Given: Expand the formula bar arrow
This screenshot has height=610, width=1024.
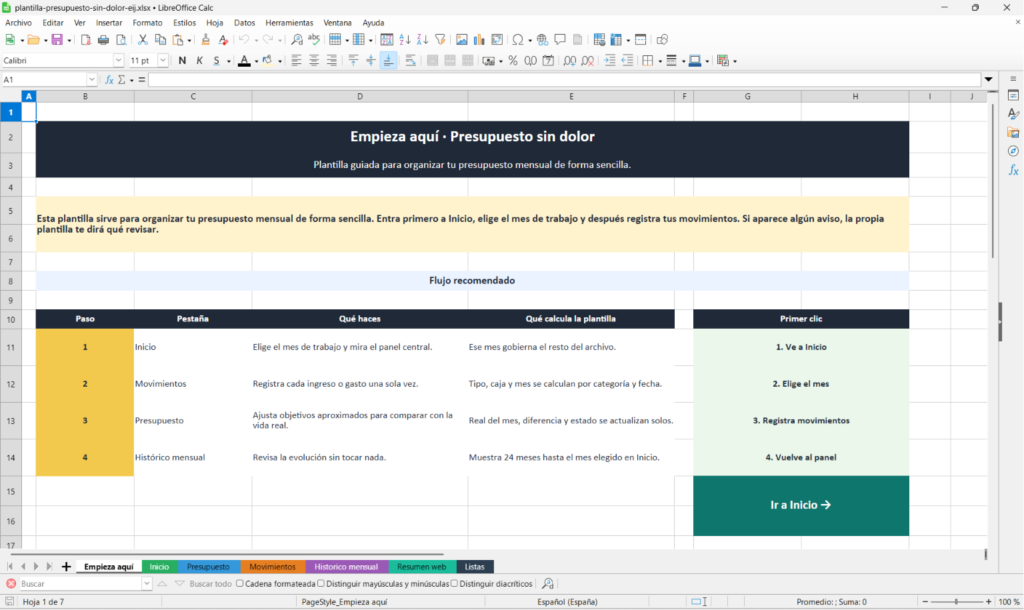Looking at the screenshot, I should pos(989,80).
